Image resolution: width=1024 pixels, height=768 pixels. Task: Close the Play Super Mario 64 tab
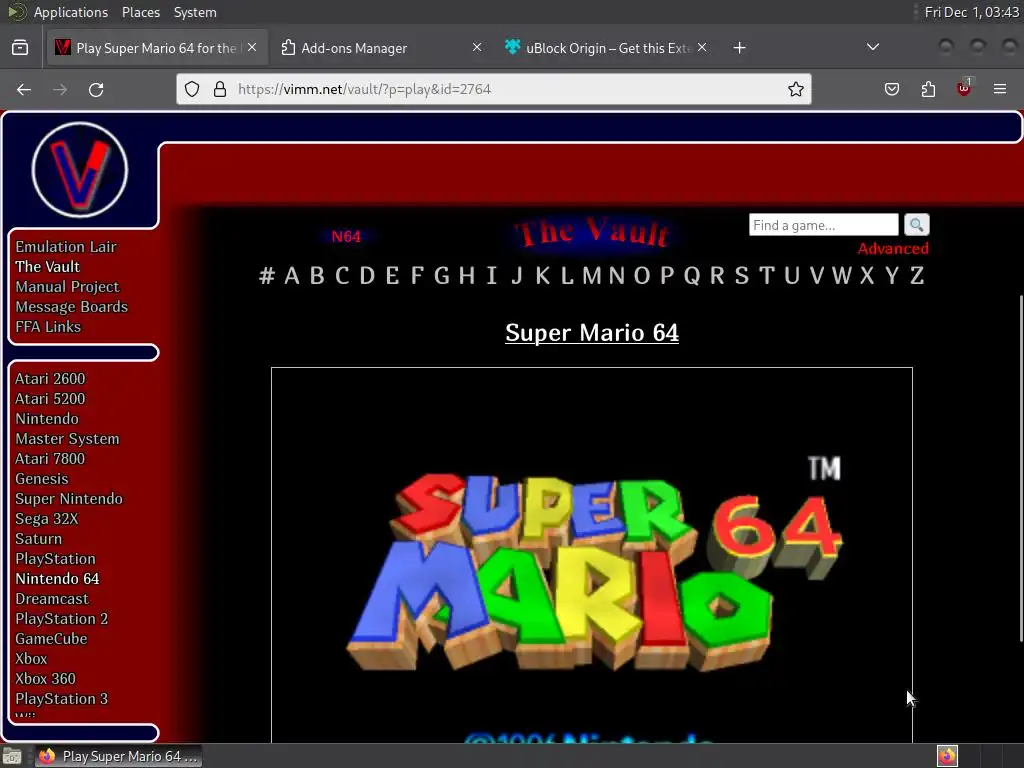pyautogui.click(x=252, y=47)
